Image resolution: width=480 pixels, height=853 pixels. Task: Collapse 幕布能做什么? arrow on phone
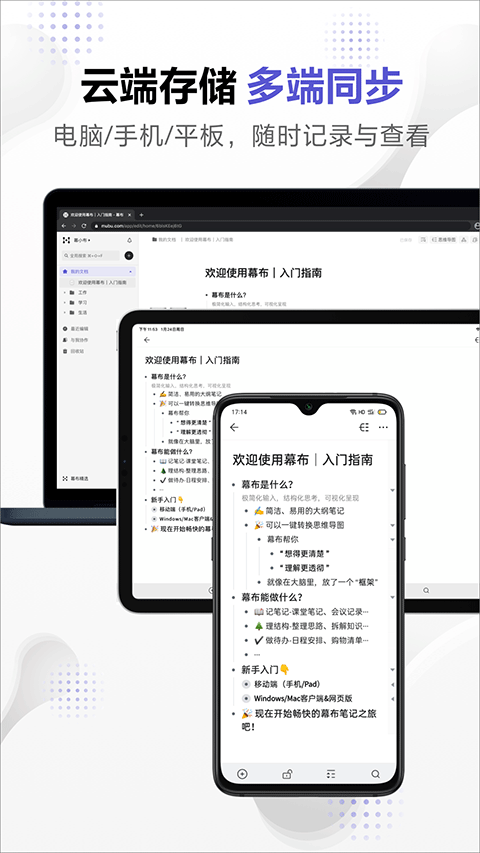(392, 598)
